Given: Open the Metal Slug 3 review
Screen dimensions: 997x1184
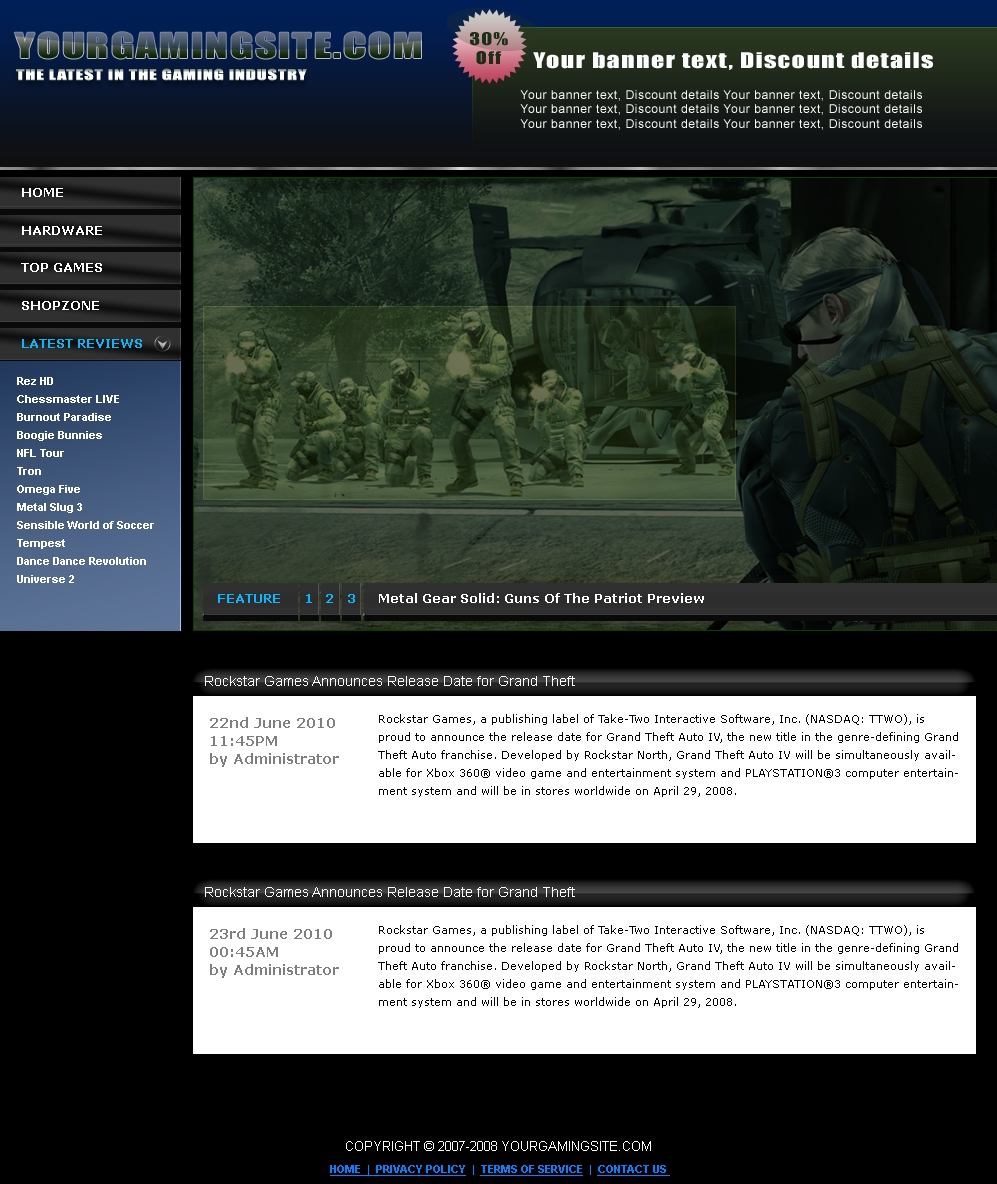Looking at the screenshot, I should tap(49, 507).
